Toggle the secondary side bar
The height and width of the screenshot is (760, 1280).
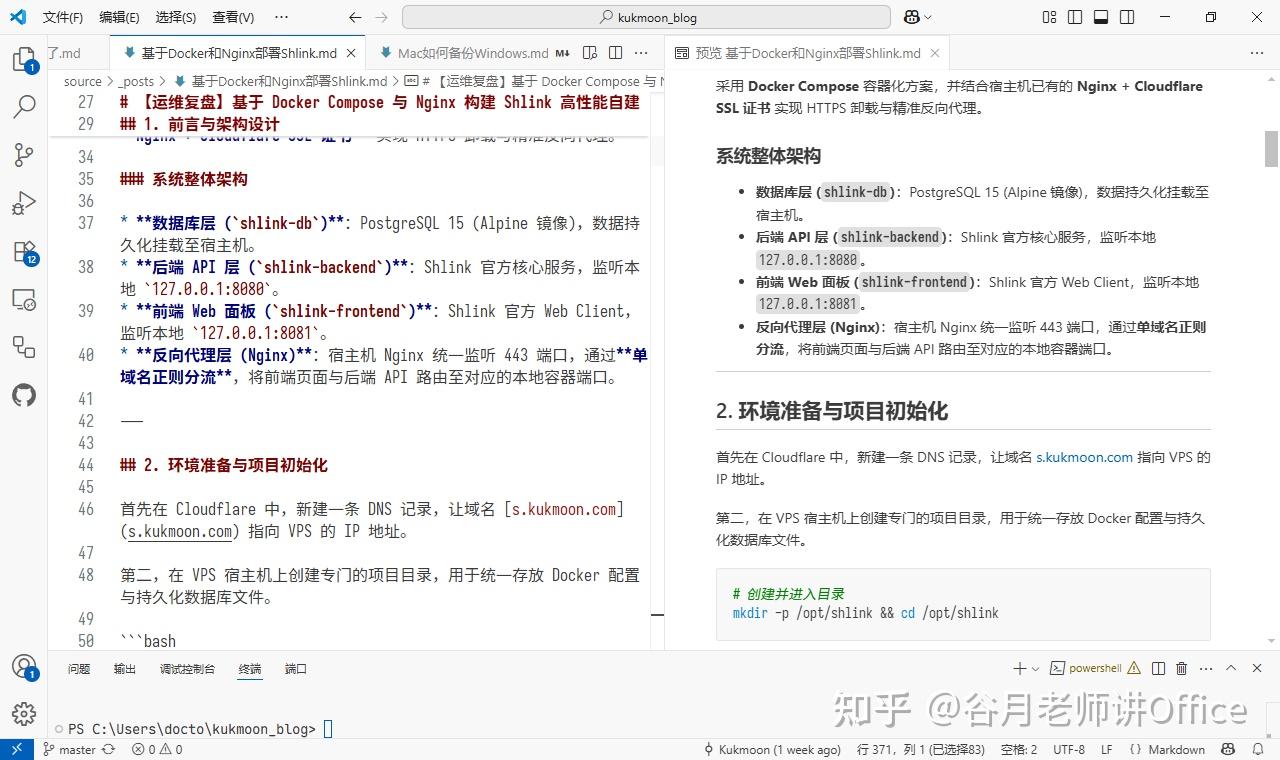click(1127, 17)
